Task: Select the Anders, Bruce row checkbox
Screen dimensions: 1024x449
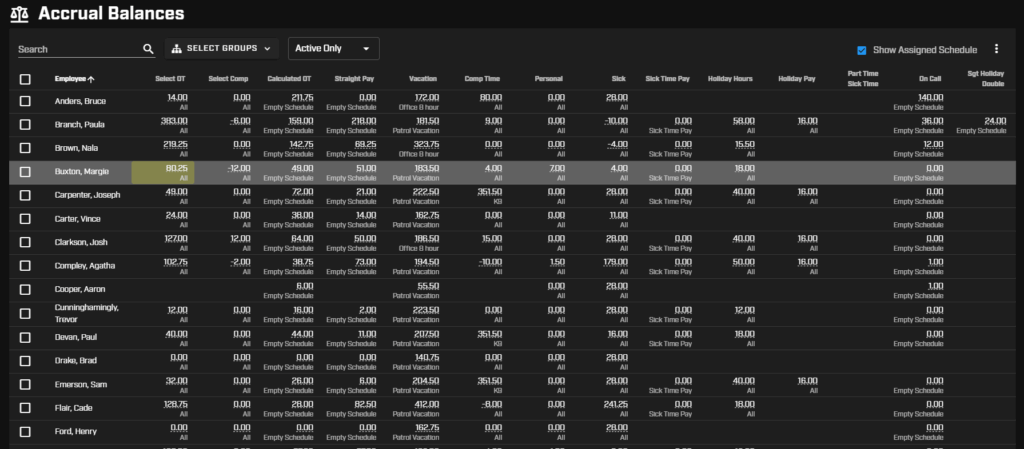Action: pos(25,101)
